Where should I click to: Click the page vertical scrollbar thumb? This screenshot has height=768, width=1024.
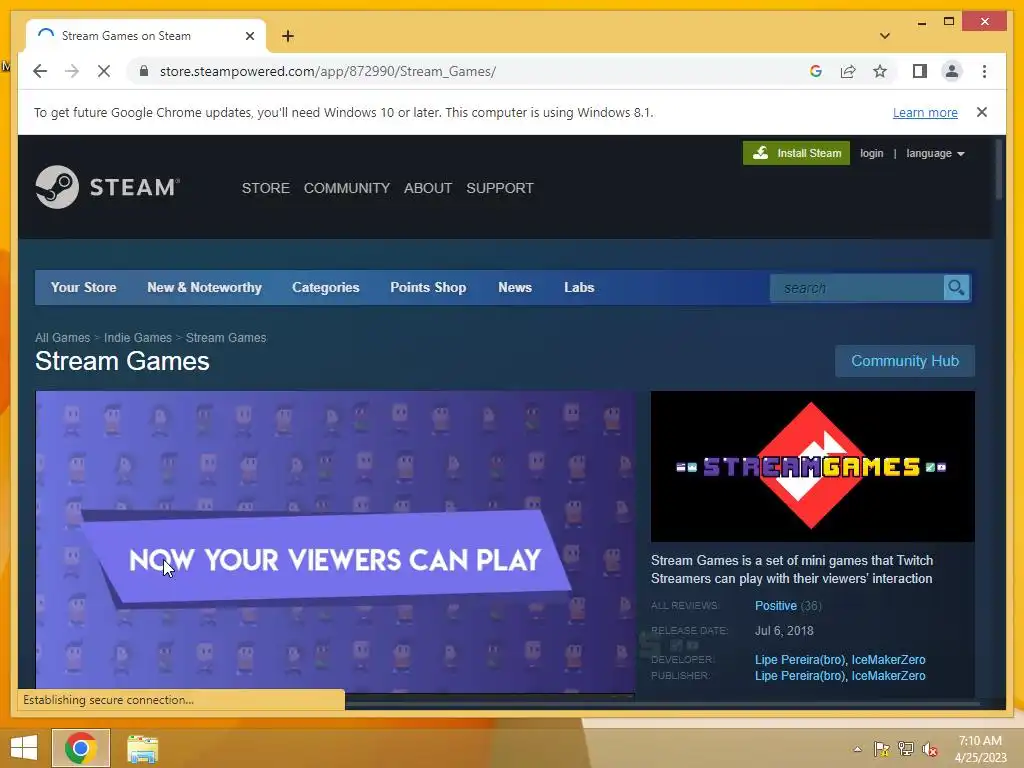(999, 169)
